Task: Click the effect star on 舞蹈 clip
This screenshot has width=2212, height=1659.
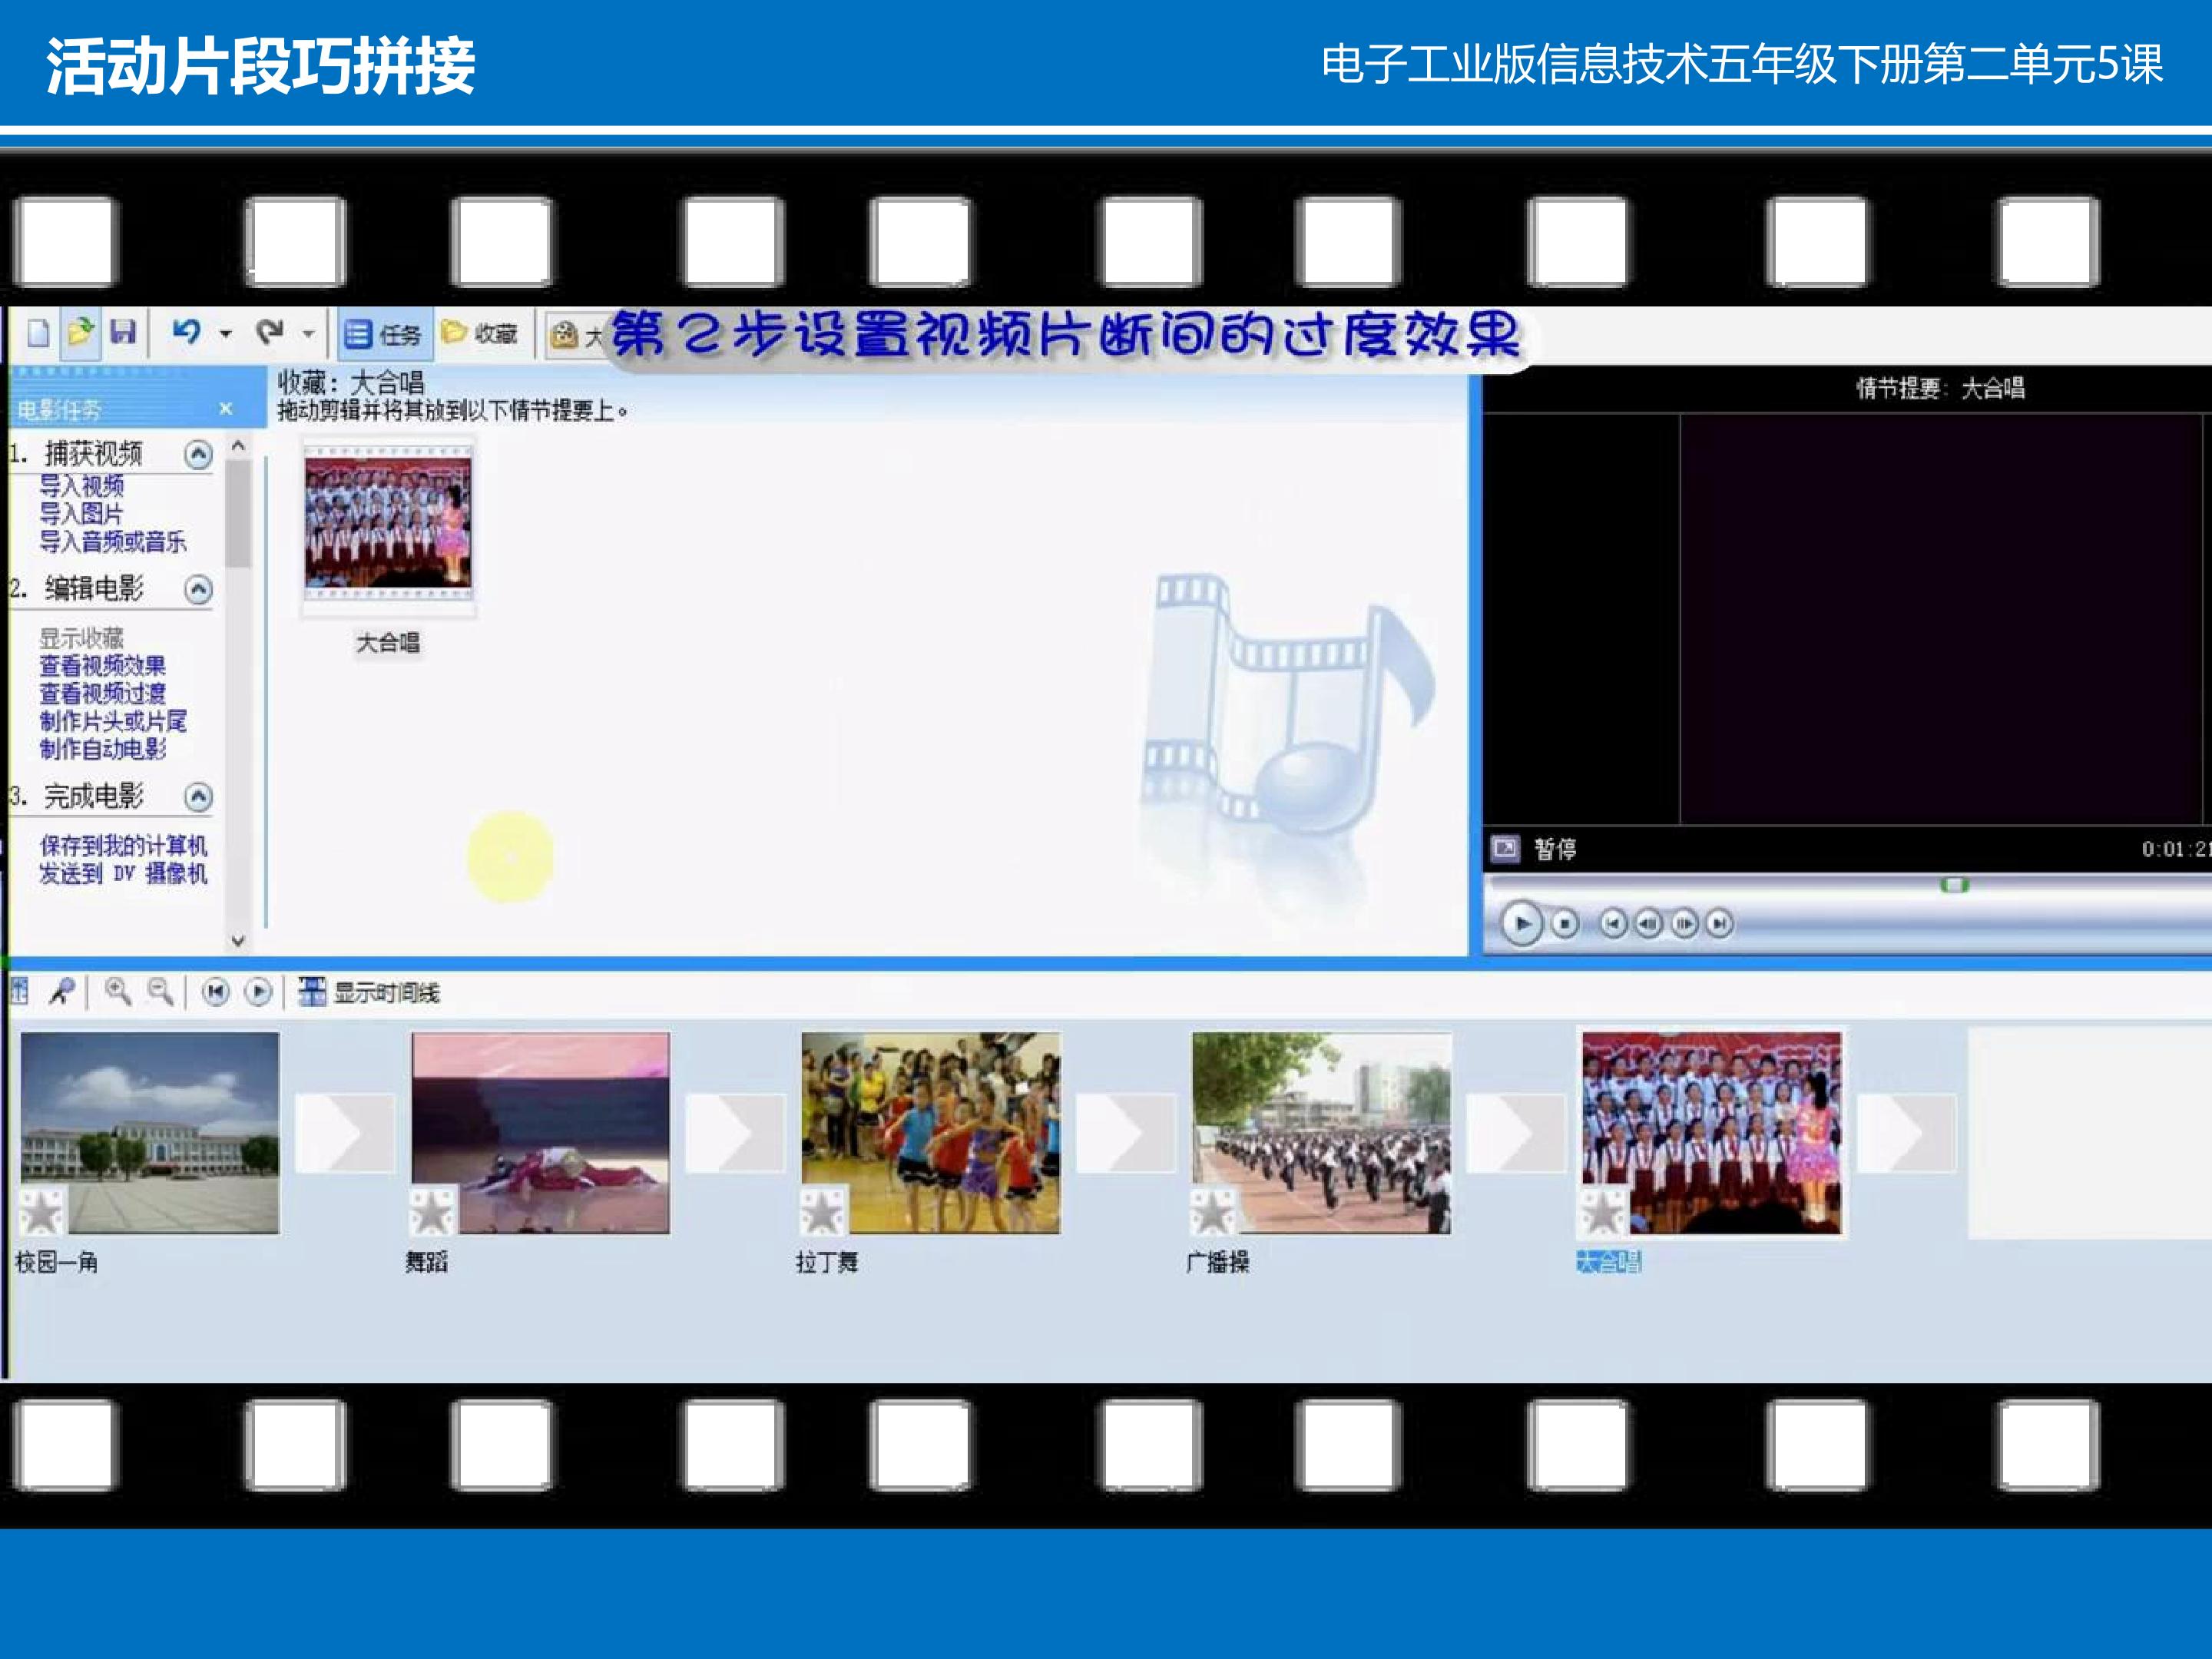Action: coord(433,1211)
